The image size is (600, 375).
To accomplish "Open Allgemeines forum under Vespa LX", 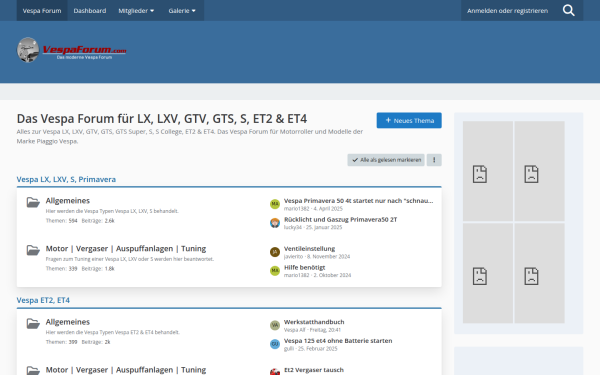I will (x=68, y=201).
